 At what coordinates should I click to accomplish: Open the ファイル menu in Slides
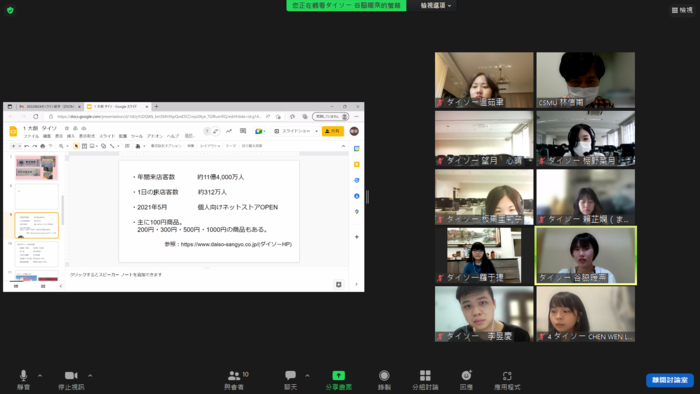tap(31, 136)
